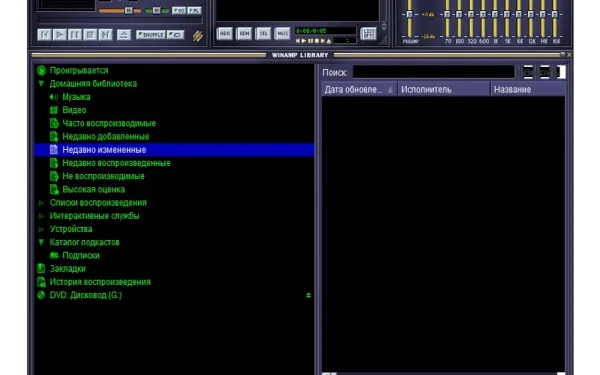Click the equalizer 600 Hz band slider
Screen dimensions: 600x375
point(483,18)
